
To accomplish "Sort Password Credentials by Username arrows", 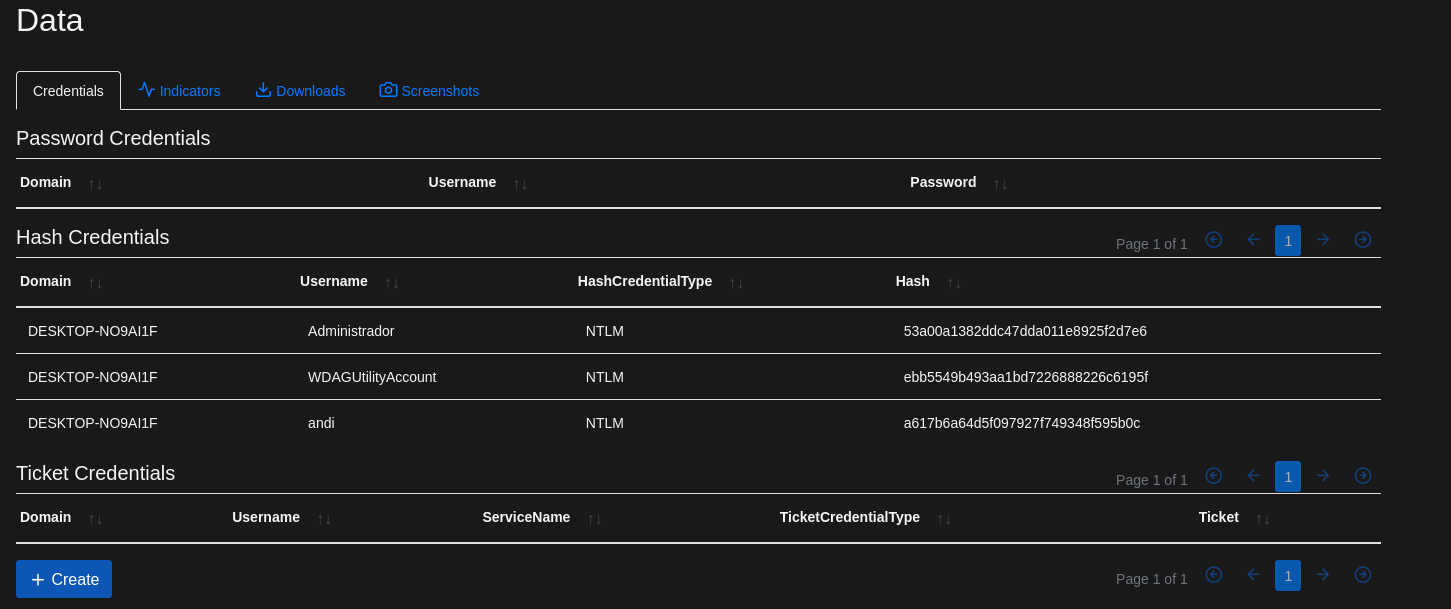I will (x=520, y=183).
